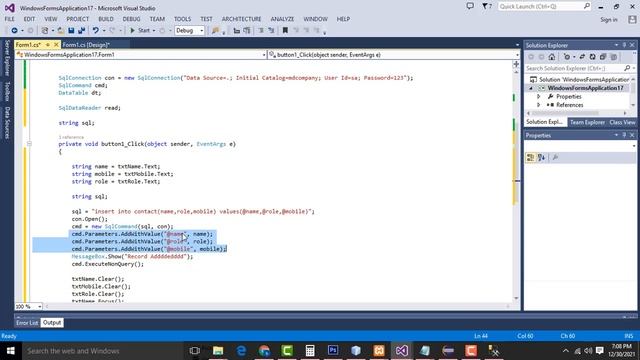
Task: Open the Toolbox side tab
Action: 7,91
